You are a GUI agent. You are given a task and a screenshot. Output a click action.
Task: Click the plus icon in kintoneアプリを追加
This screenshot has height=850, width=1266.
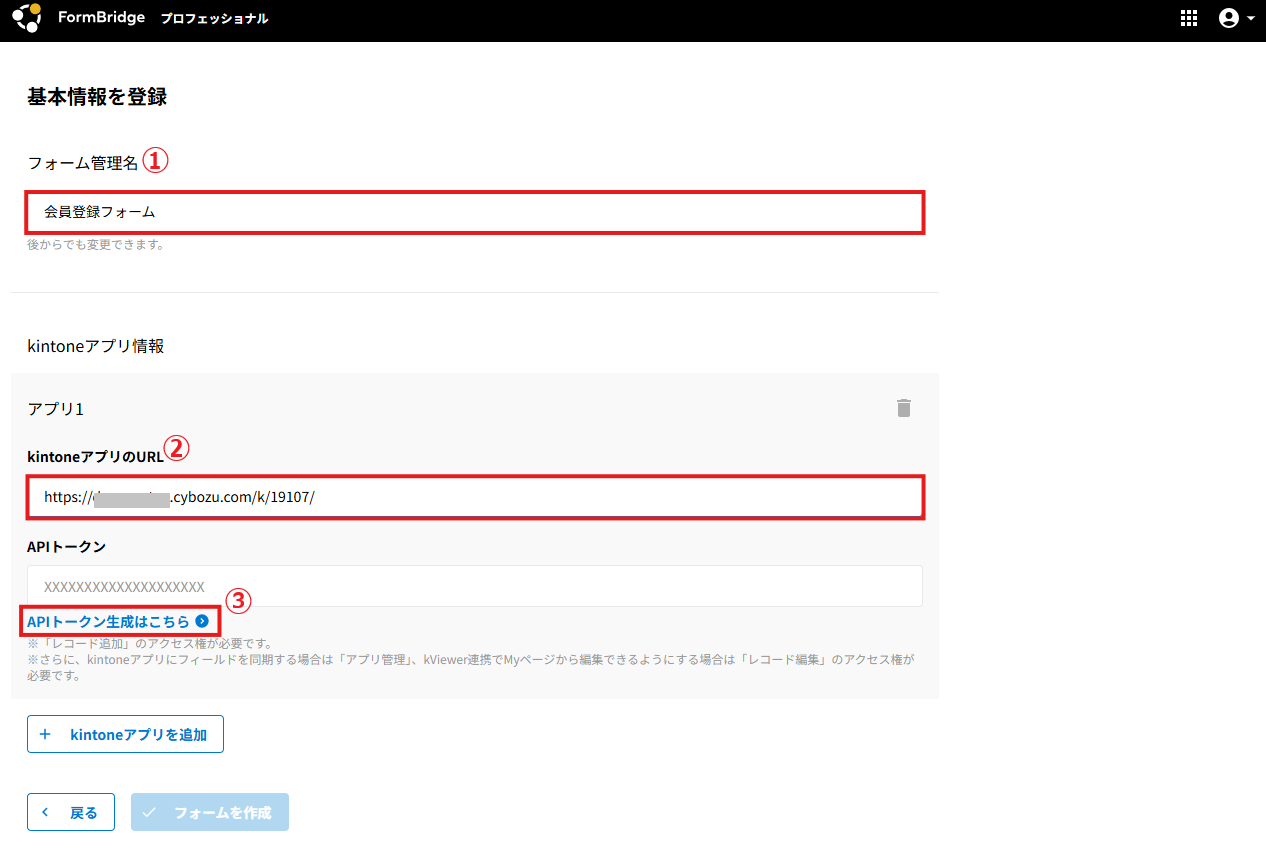tap(45, 734)
